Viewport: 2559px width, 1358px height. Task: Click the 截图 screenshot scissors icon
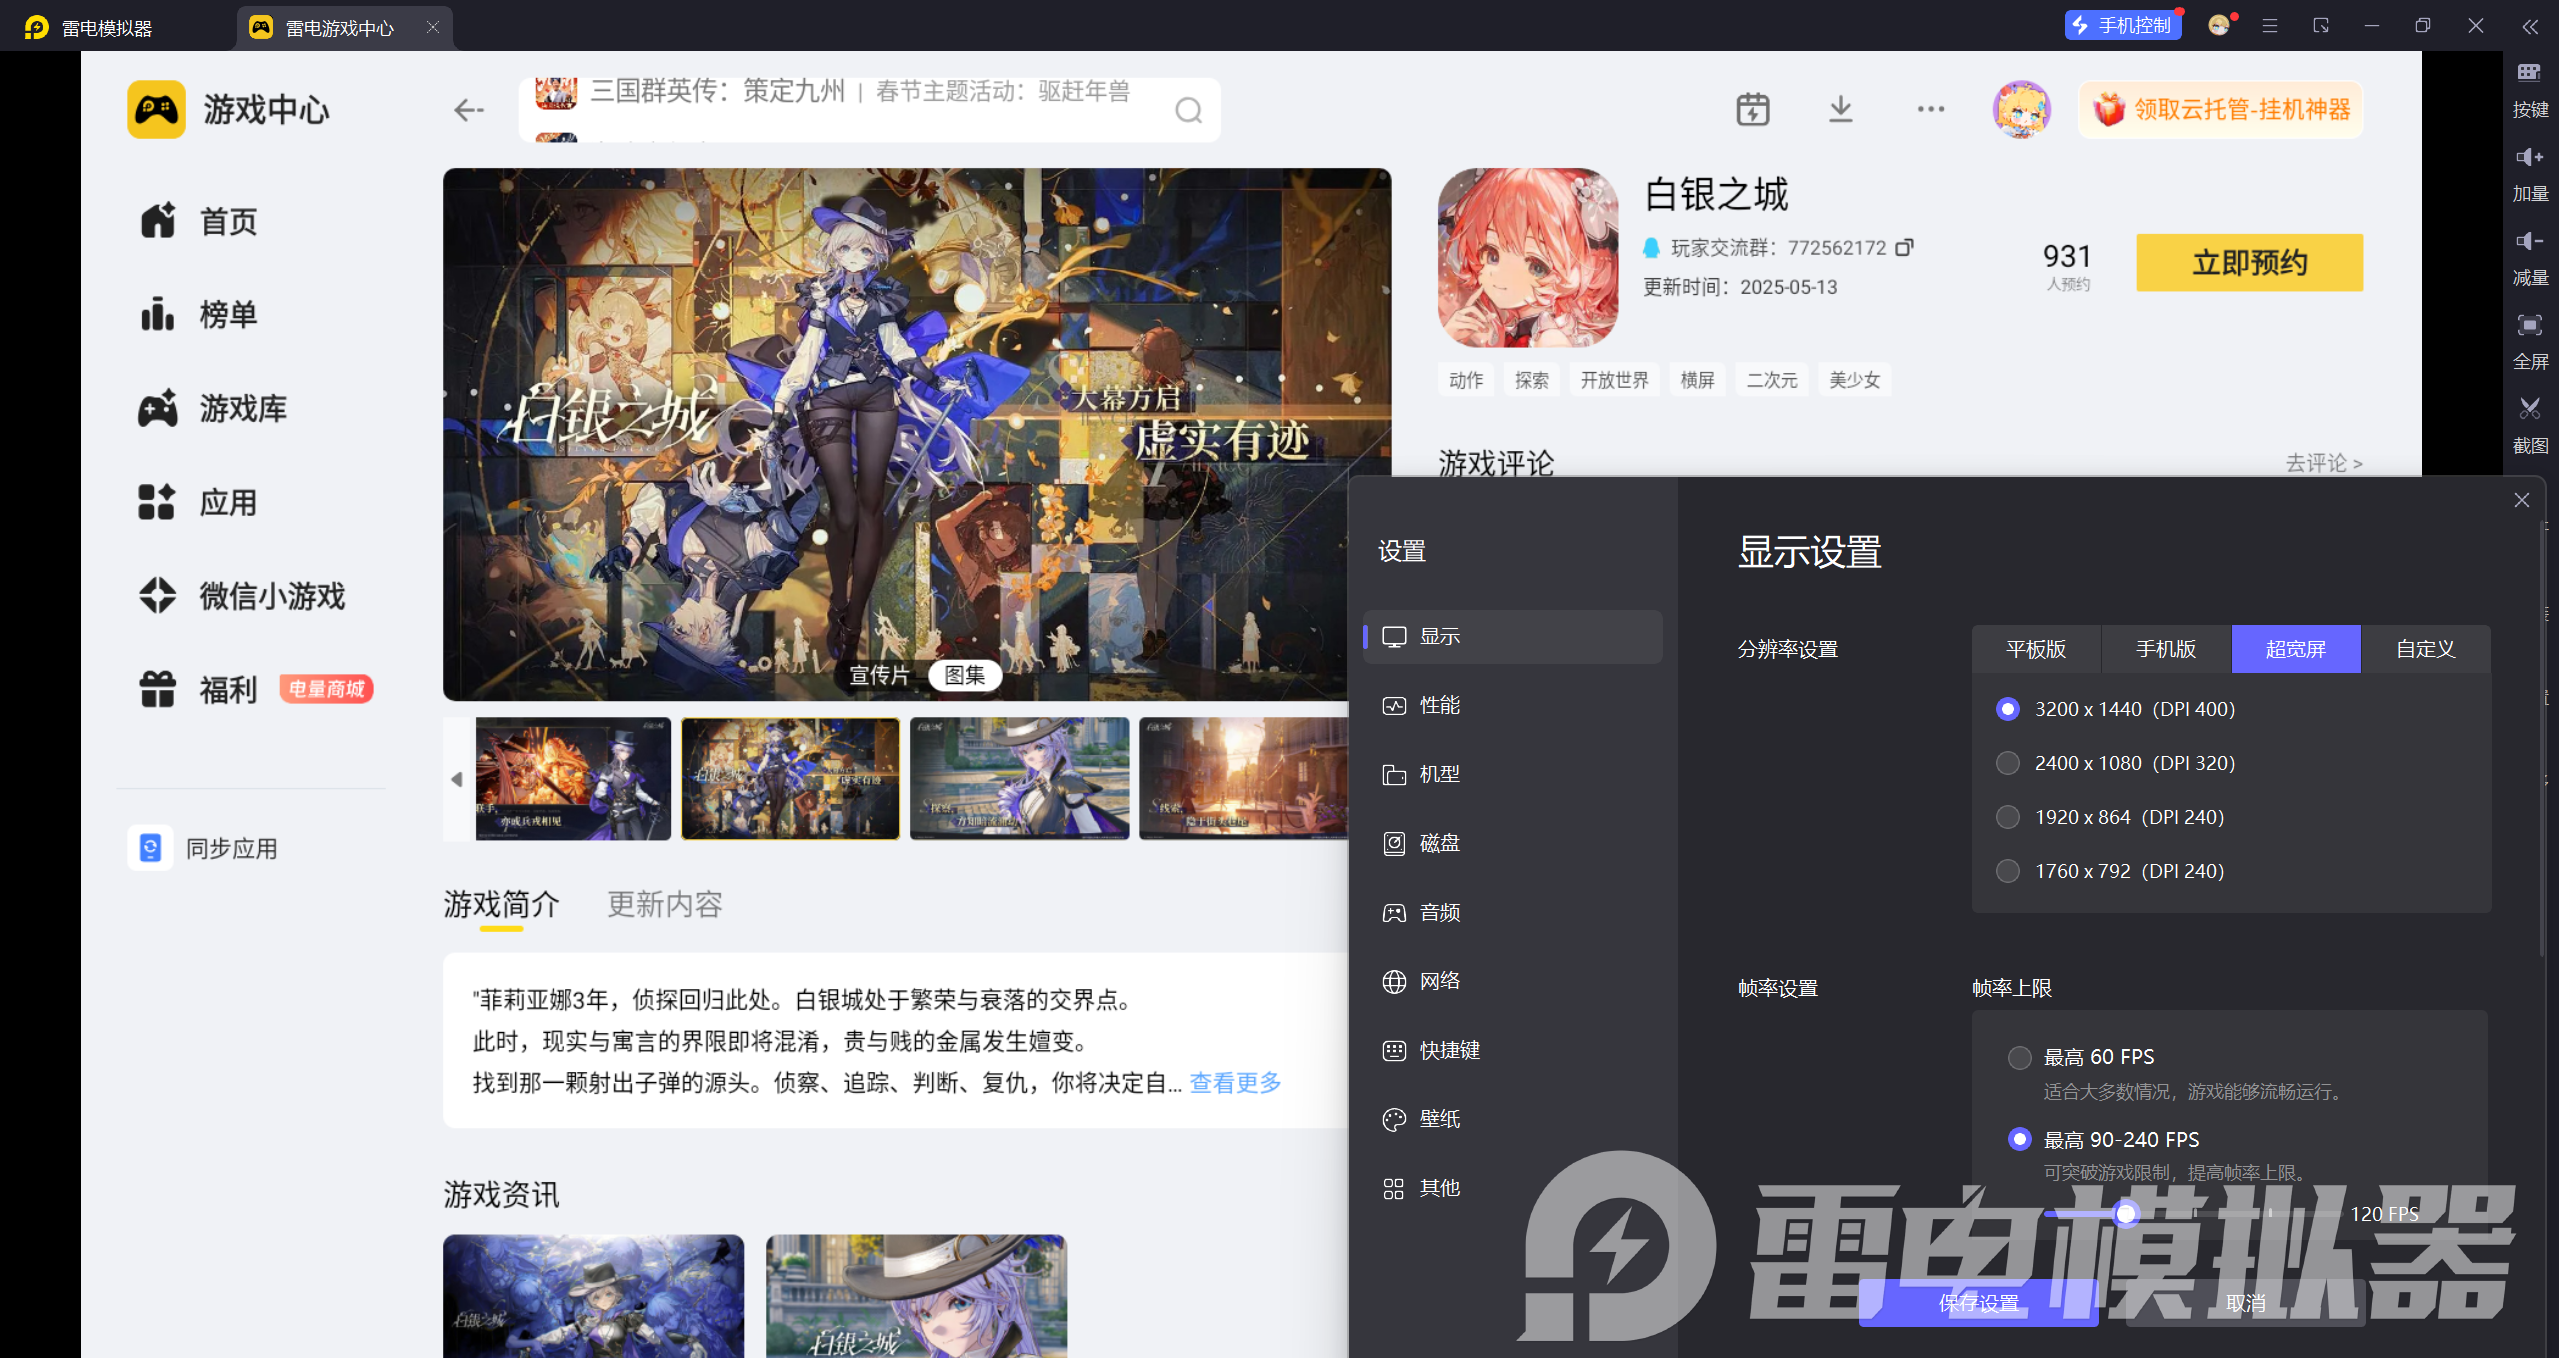(2529, 409)
